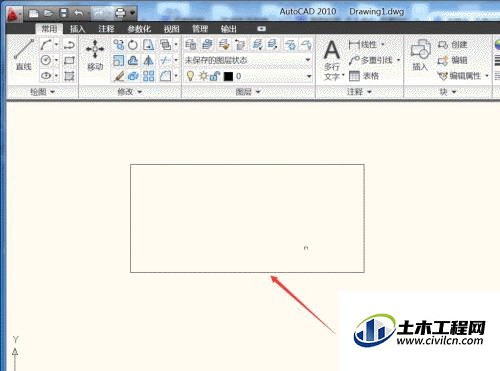The image size is (500, 371).
Task: Click 线性 linear dimension button
Action: coord(363,44)
